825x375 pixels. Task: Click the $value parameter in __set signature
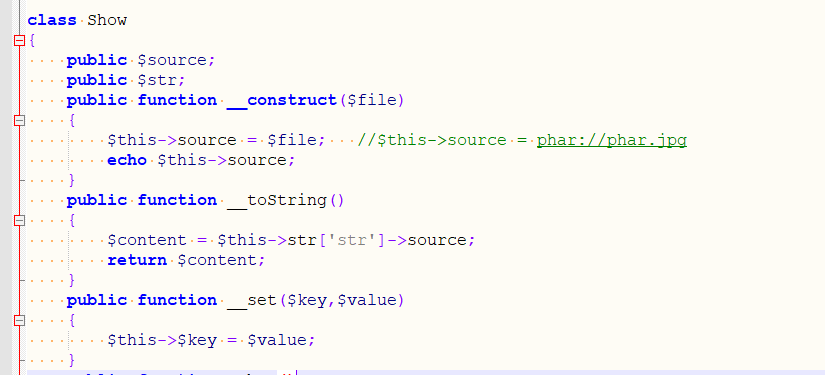pyautogui.click(x=367, y=300)
